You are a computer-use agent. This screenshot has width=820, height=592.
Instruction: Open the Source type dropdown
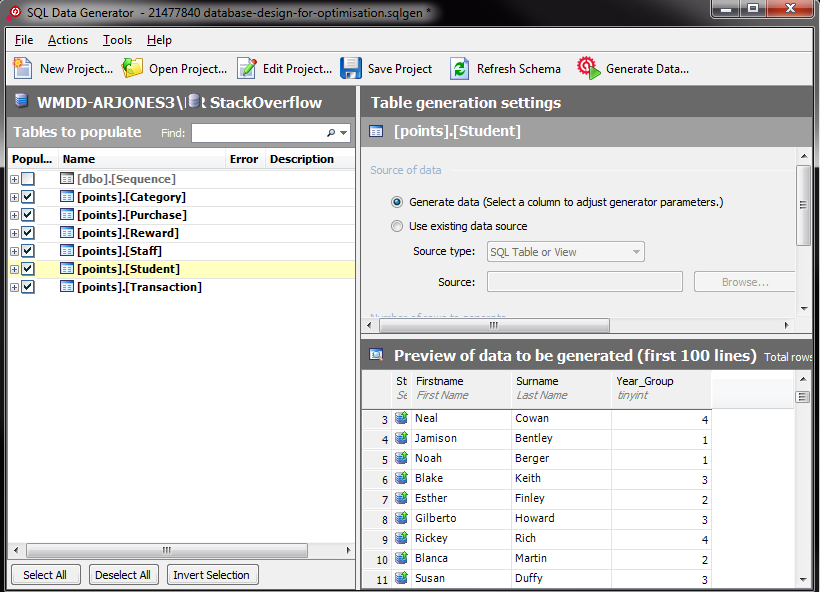[565, 252]
